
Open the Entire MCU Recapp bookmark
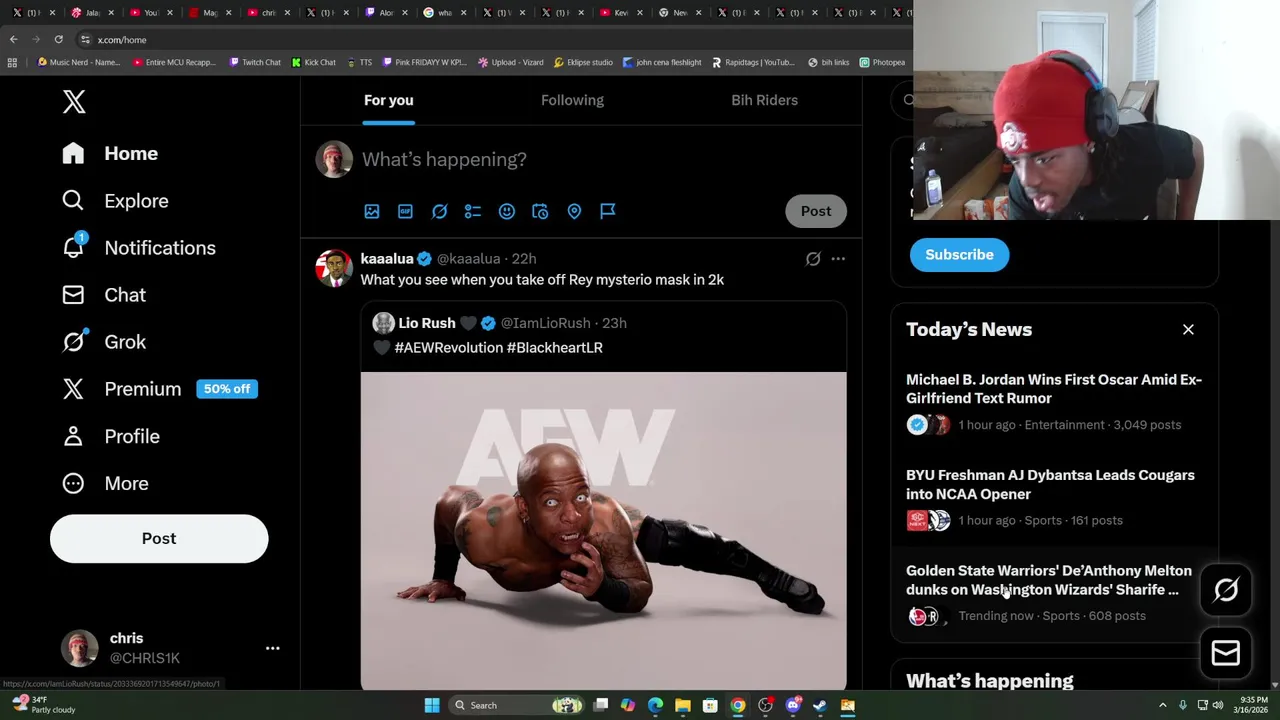click(174, 62)
